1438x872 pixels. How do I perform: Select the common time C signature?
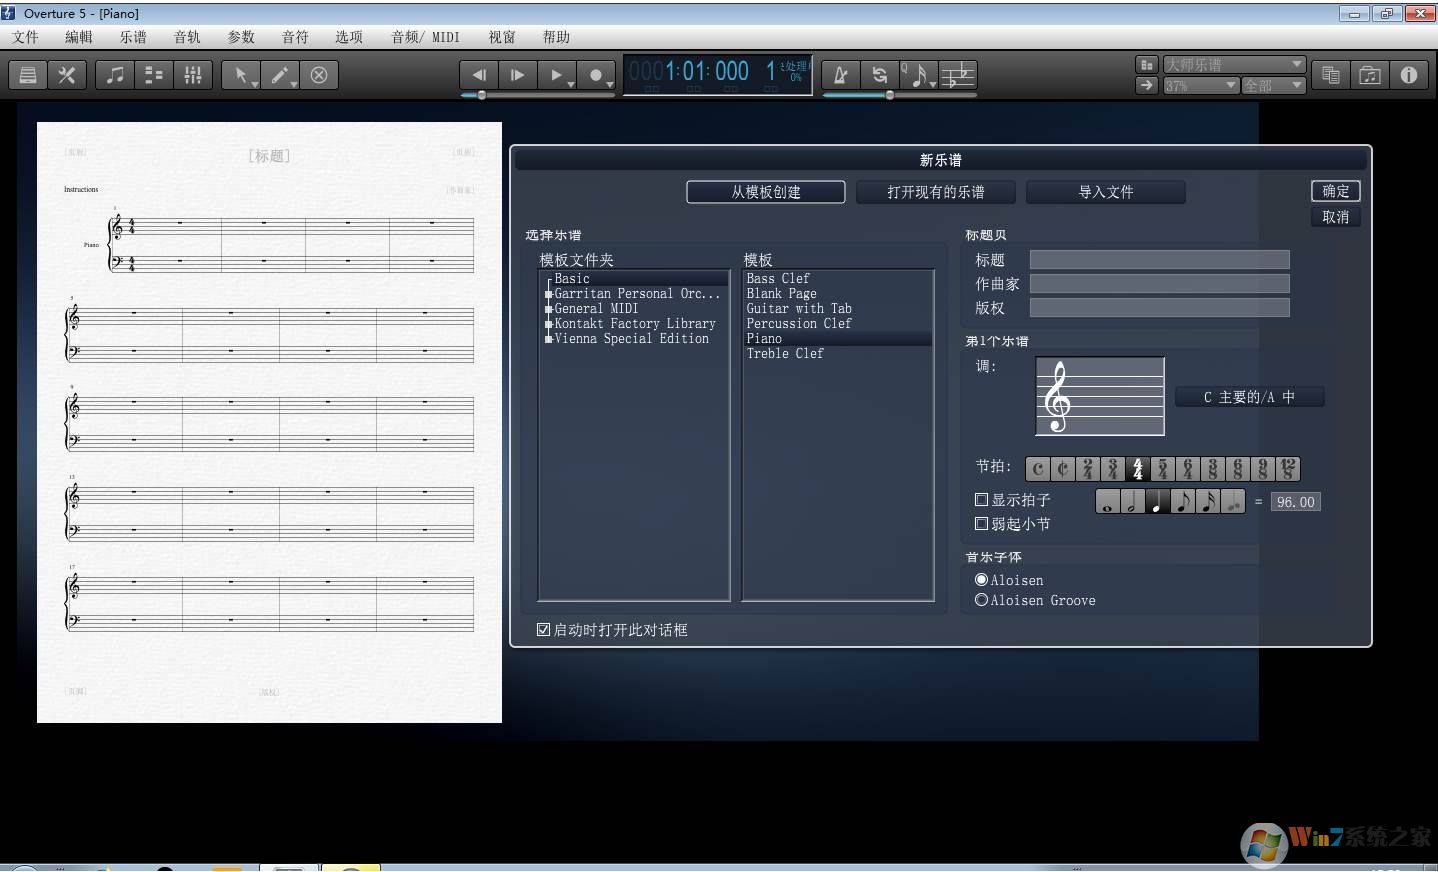1038,468
